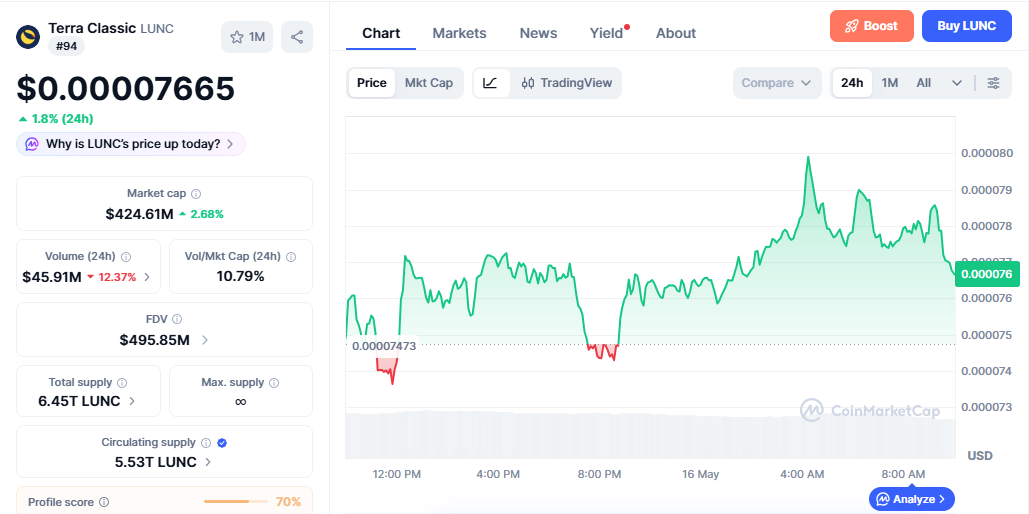Expand Circulating supply details chevron

click(208, 462)
